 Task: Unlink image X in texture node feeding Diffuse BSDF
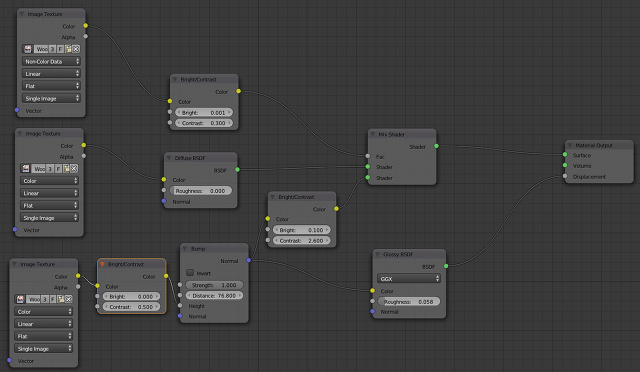tap(74, 169)
